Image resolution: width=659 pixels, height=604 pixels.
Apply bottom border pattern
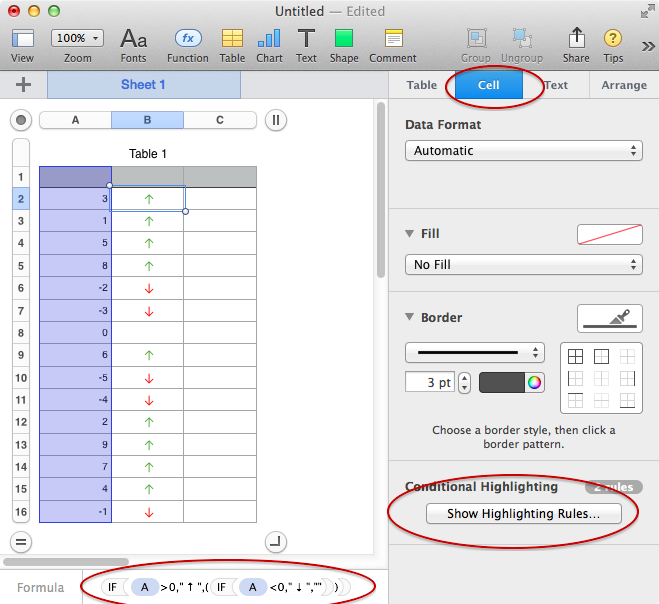point(627,400)
